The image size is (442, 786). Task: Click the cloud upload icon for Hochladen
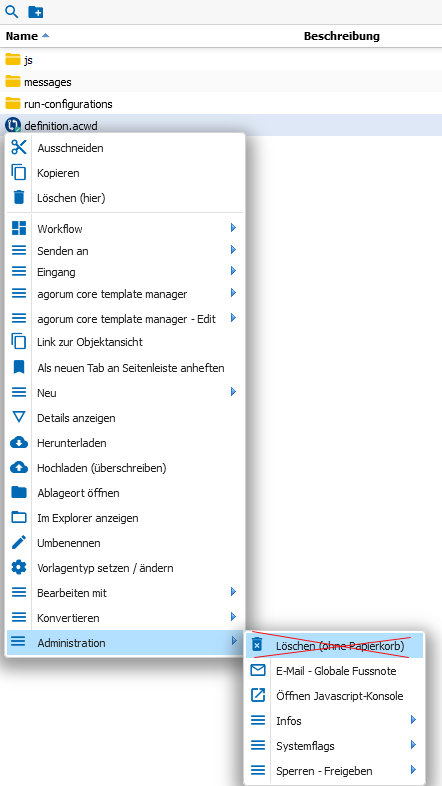coord(19,468)
